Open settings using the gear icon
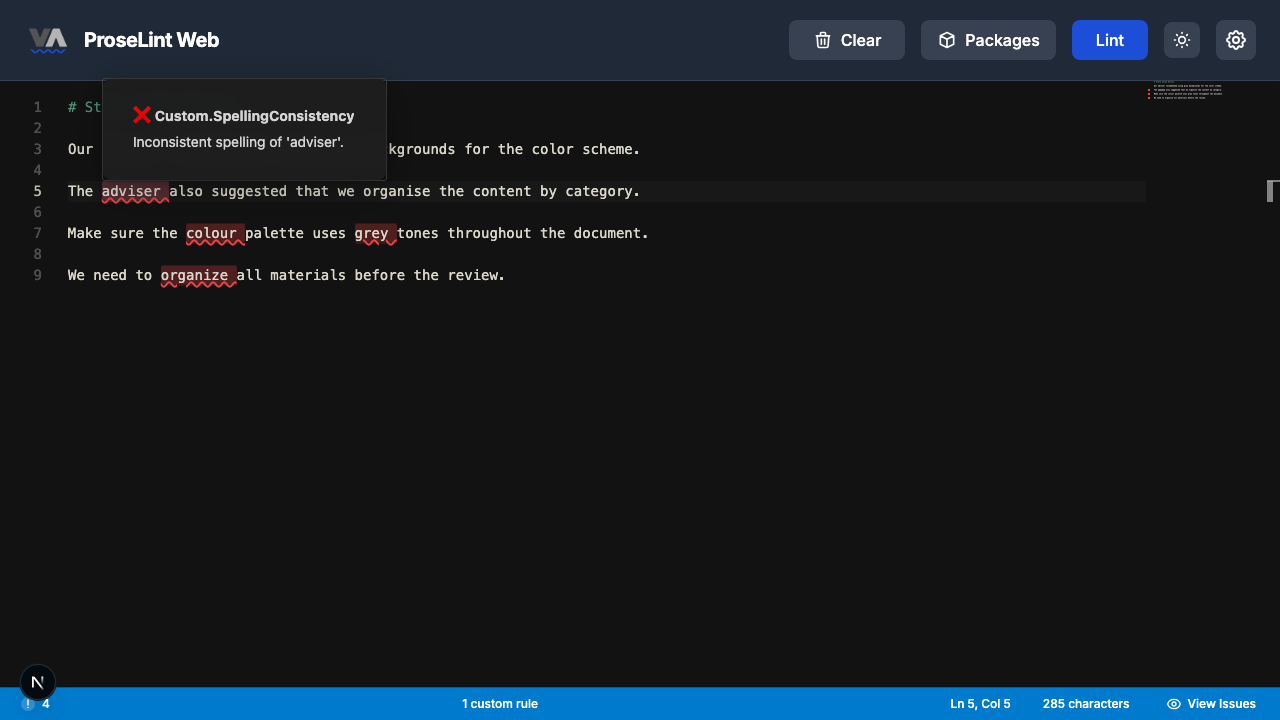1280x720 pixels. (x=1236, y=40)
